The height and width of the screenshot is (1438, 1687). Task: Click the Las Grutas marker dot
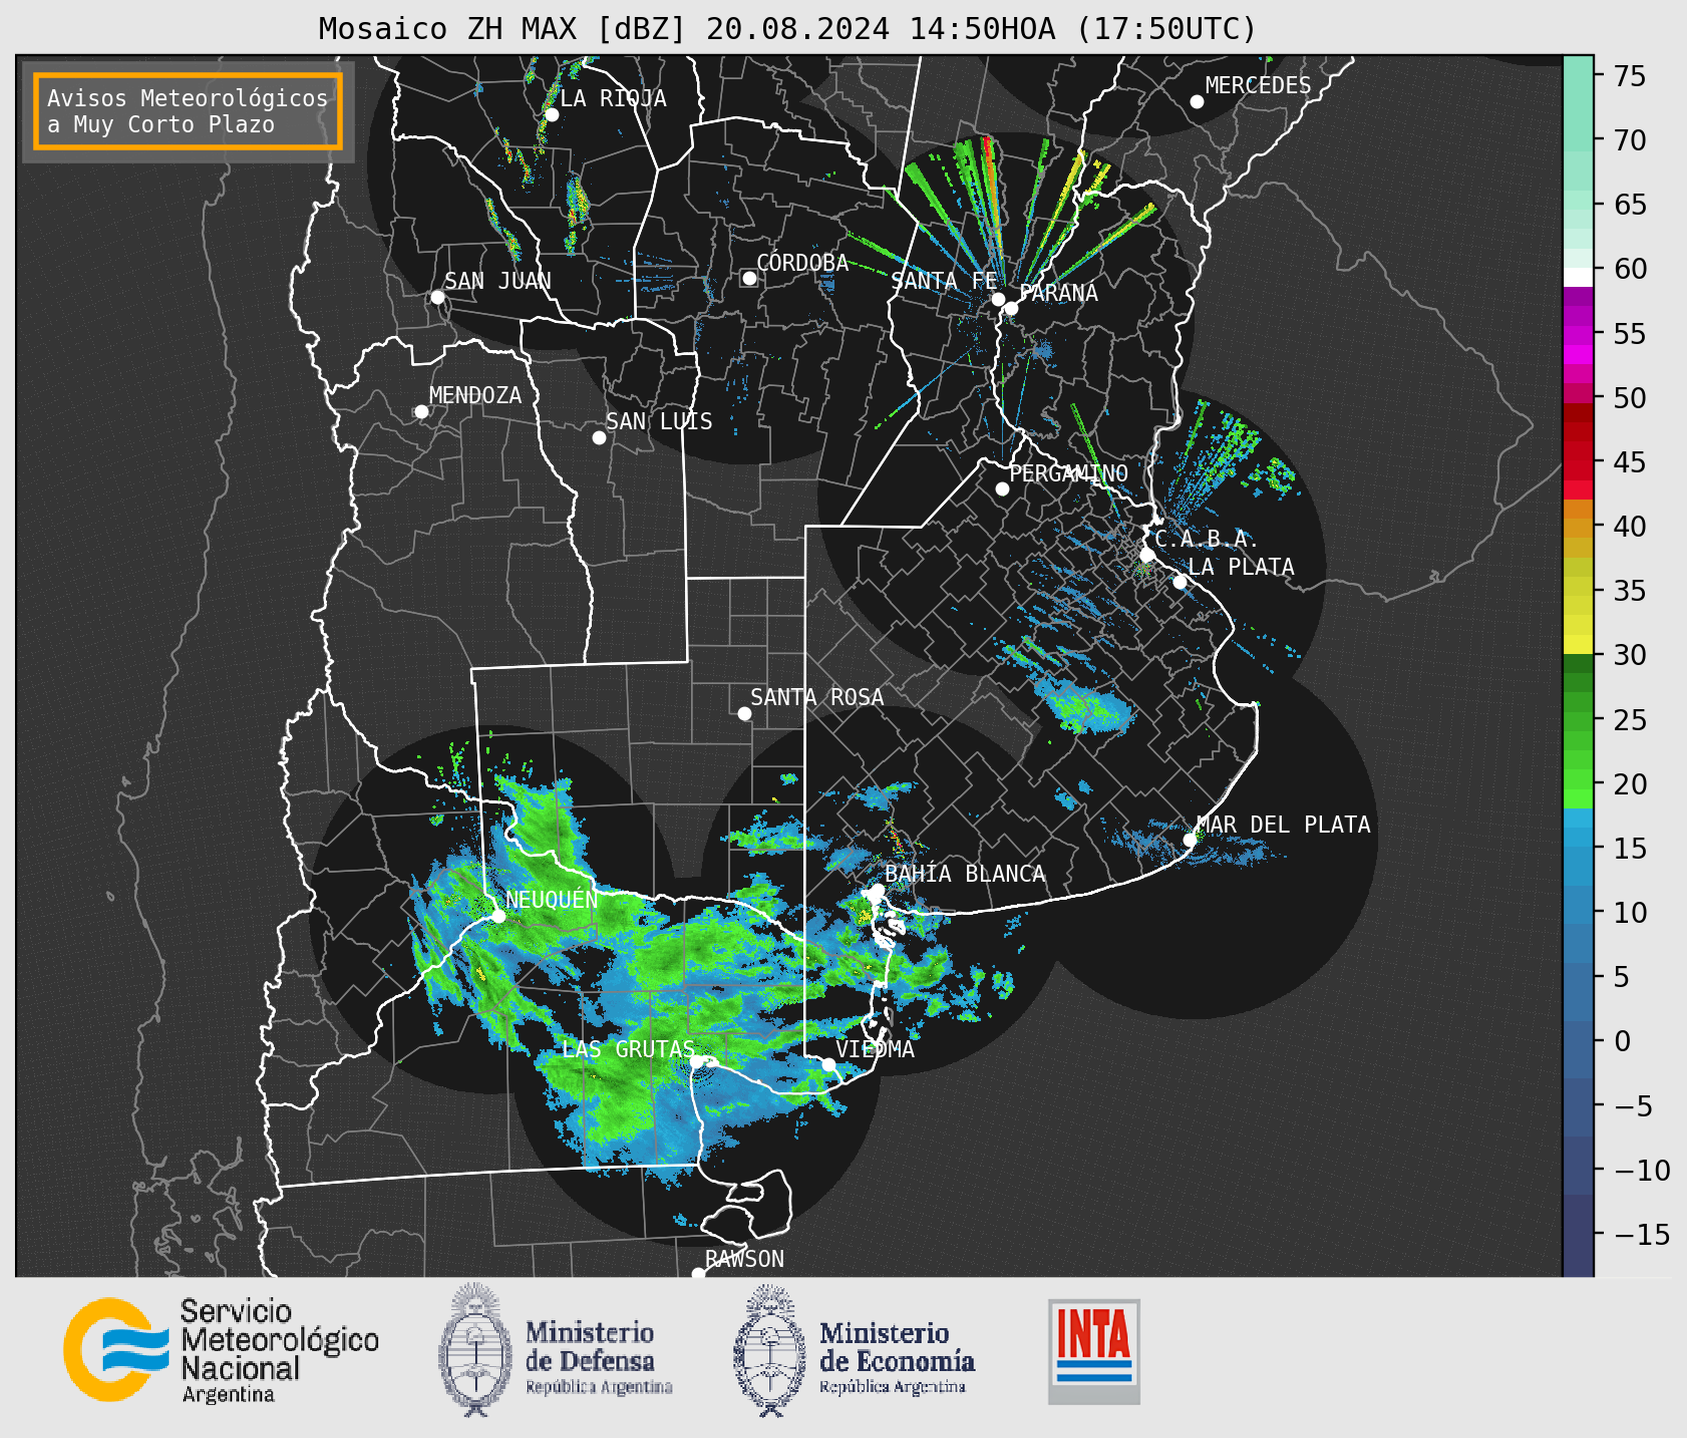697,1061
